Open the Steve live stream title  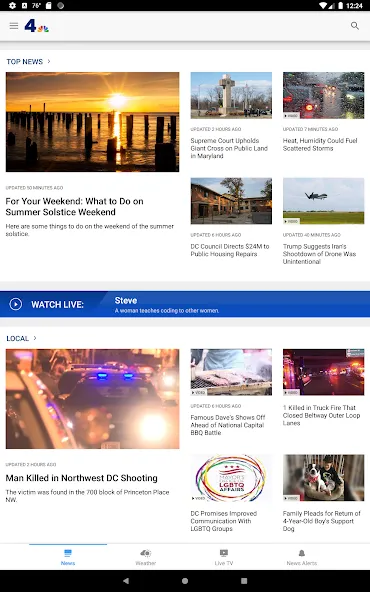point(126,301)
